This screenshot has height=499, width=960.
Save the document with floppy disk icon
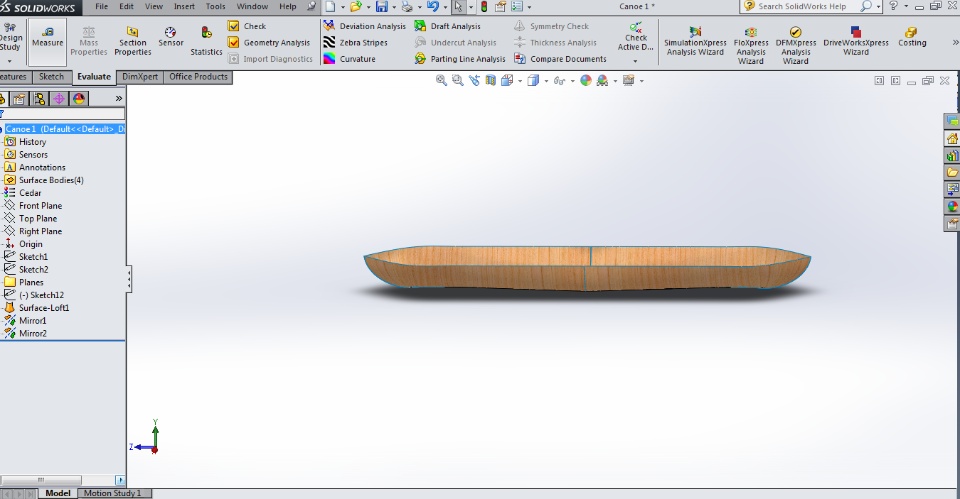(381, 7)
